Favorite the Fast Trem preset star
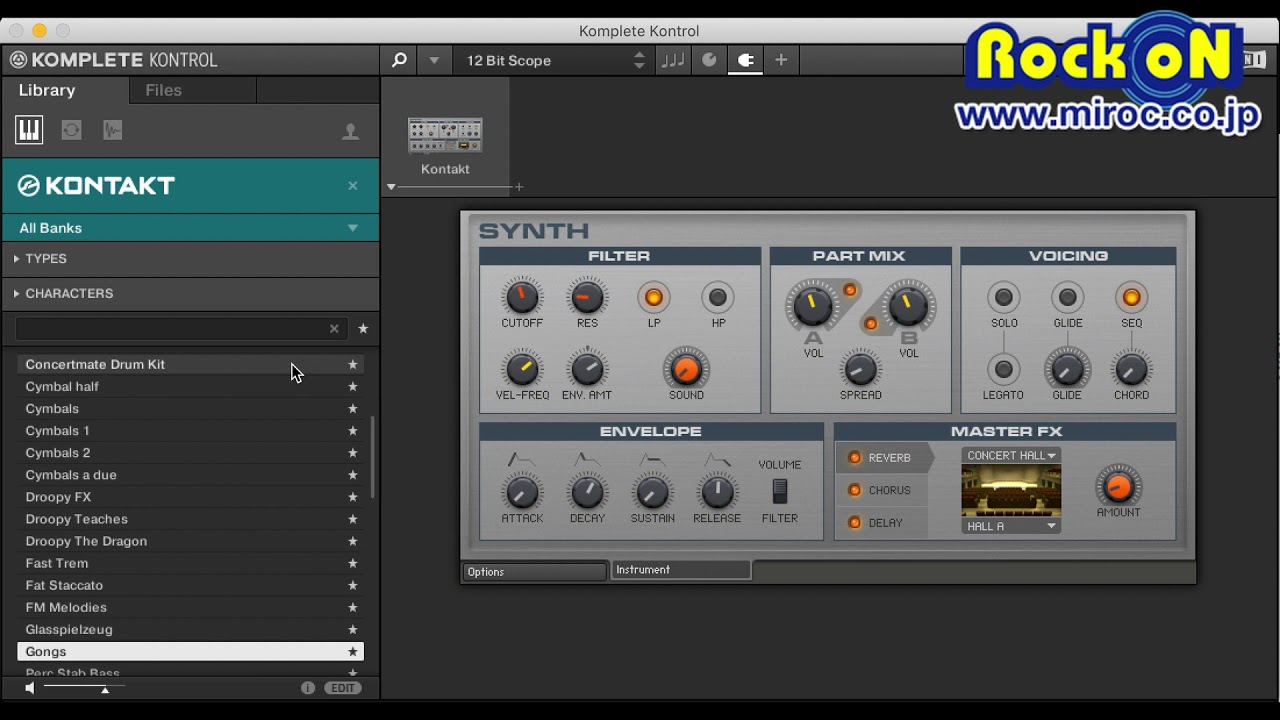Screen dimensions: 1280x720 [x=352, y=564]
